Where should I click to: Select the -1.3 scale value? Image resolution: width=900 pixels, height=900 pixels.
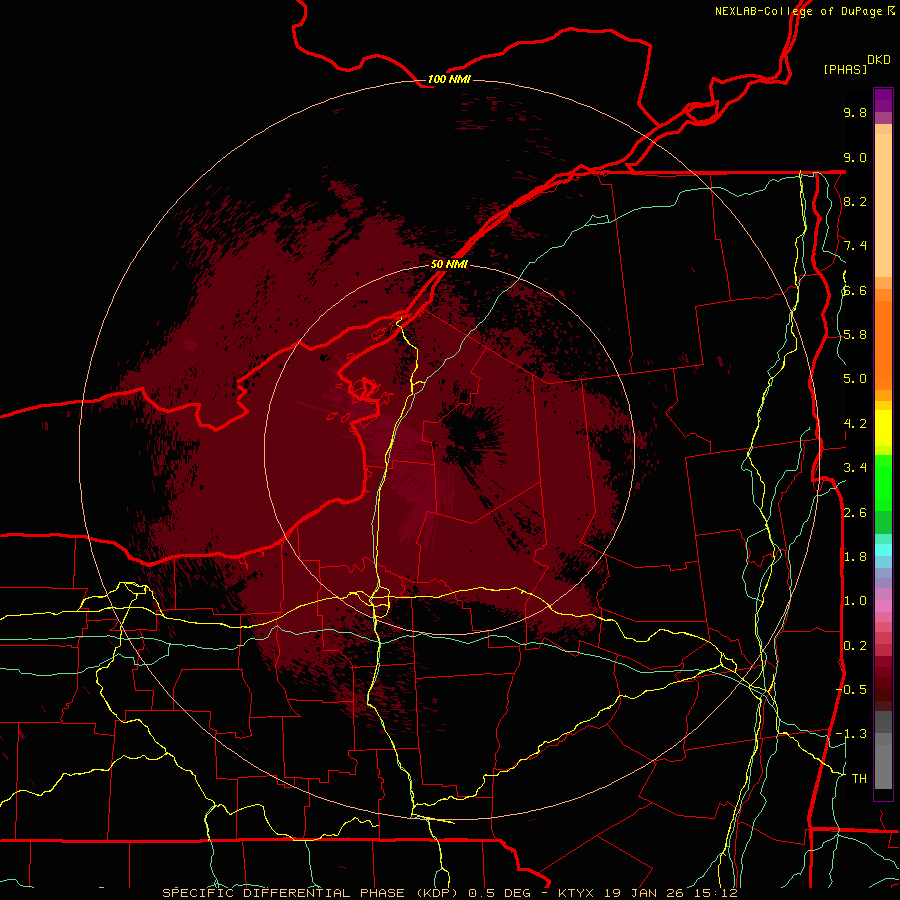pyautogui.click(x=851, y=734)
